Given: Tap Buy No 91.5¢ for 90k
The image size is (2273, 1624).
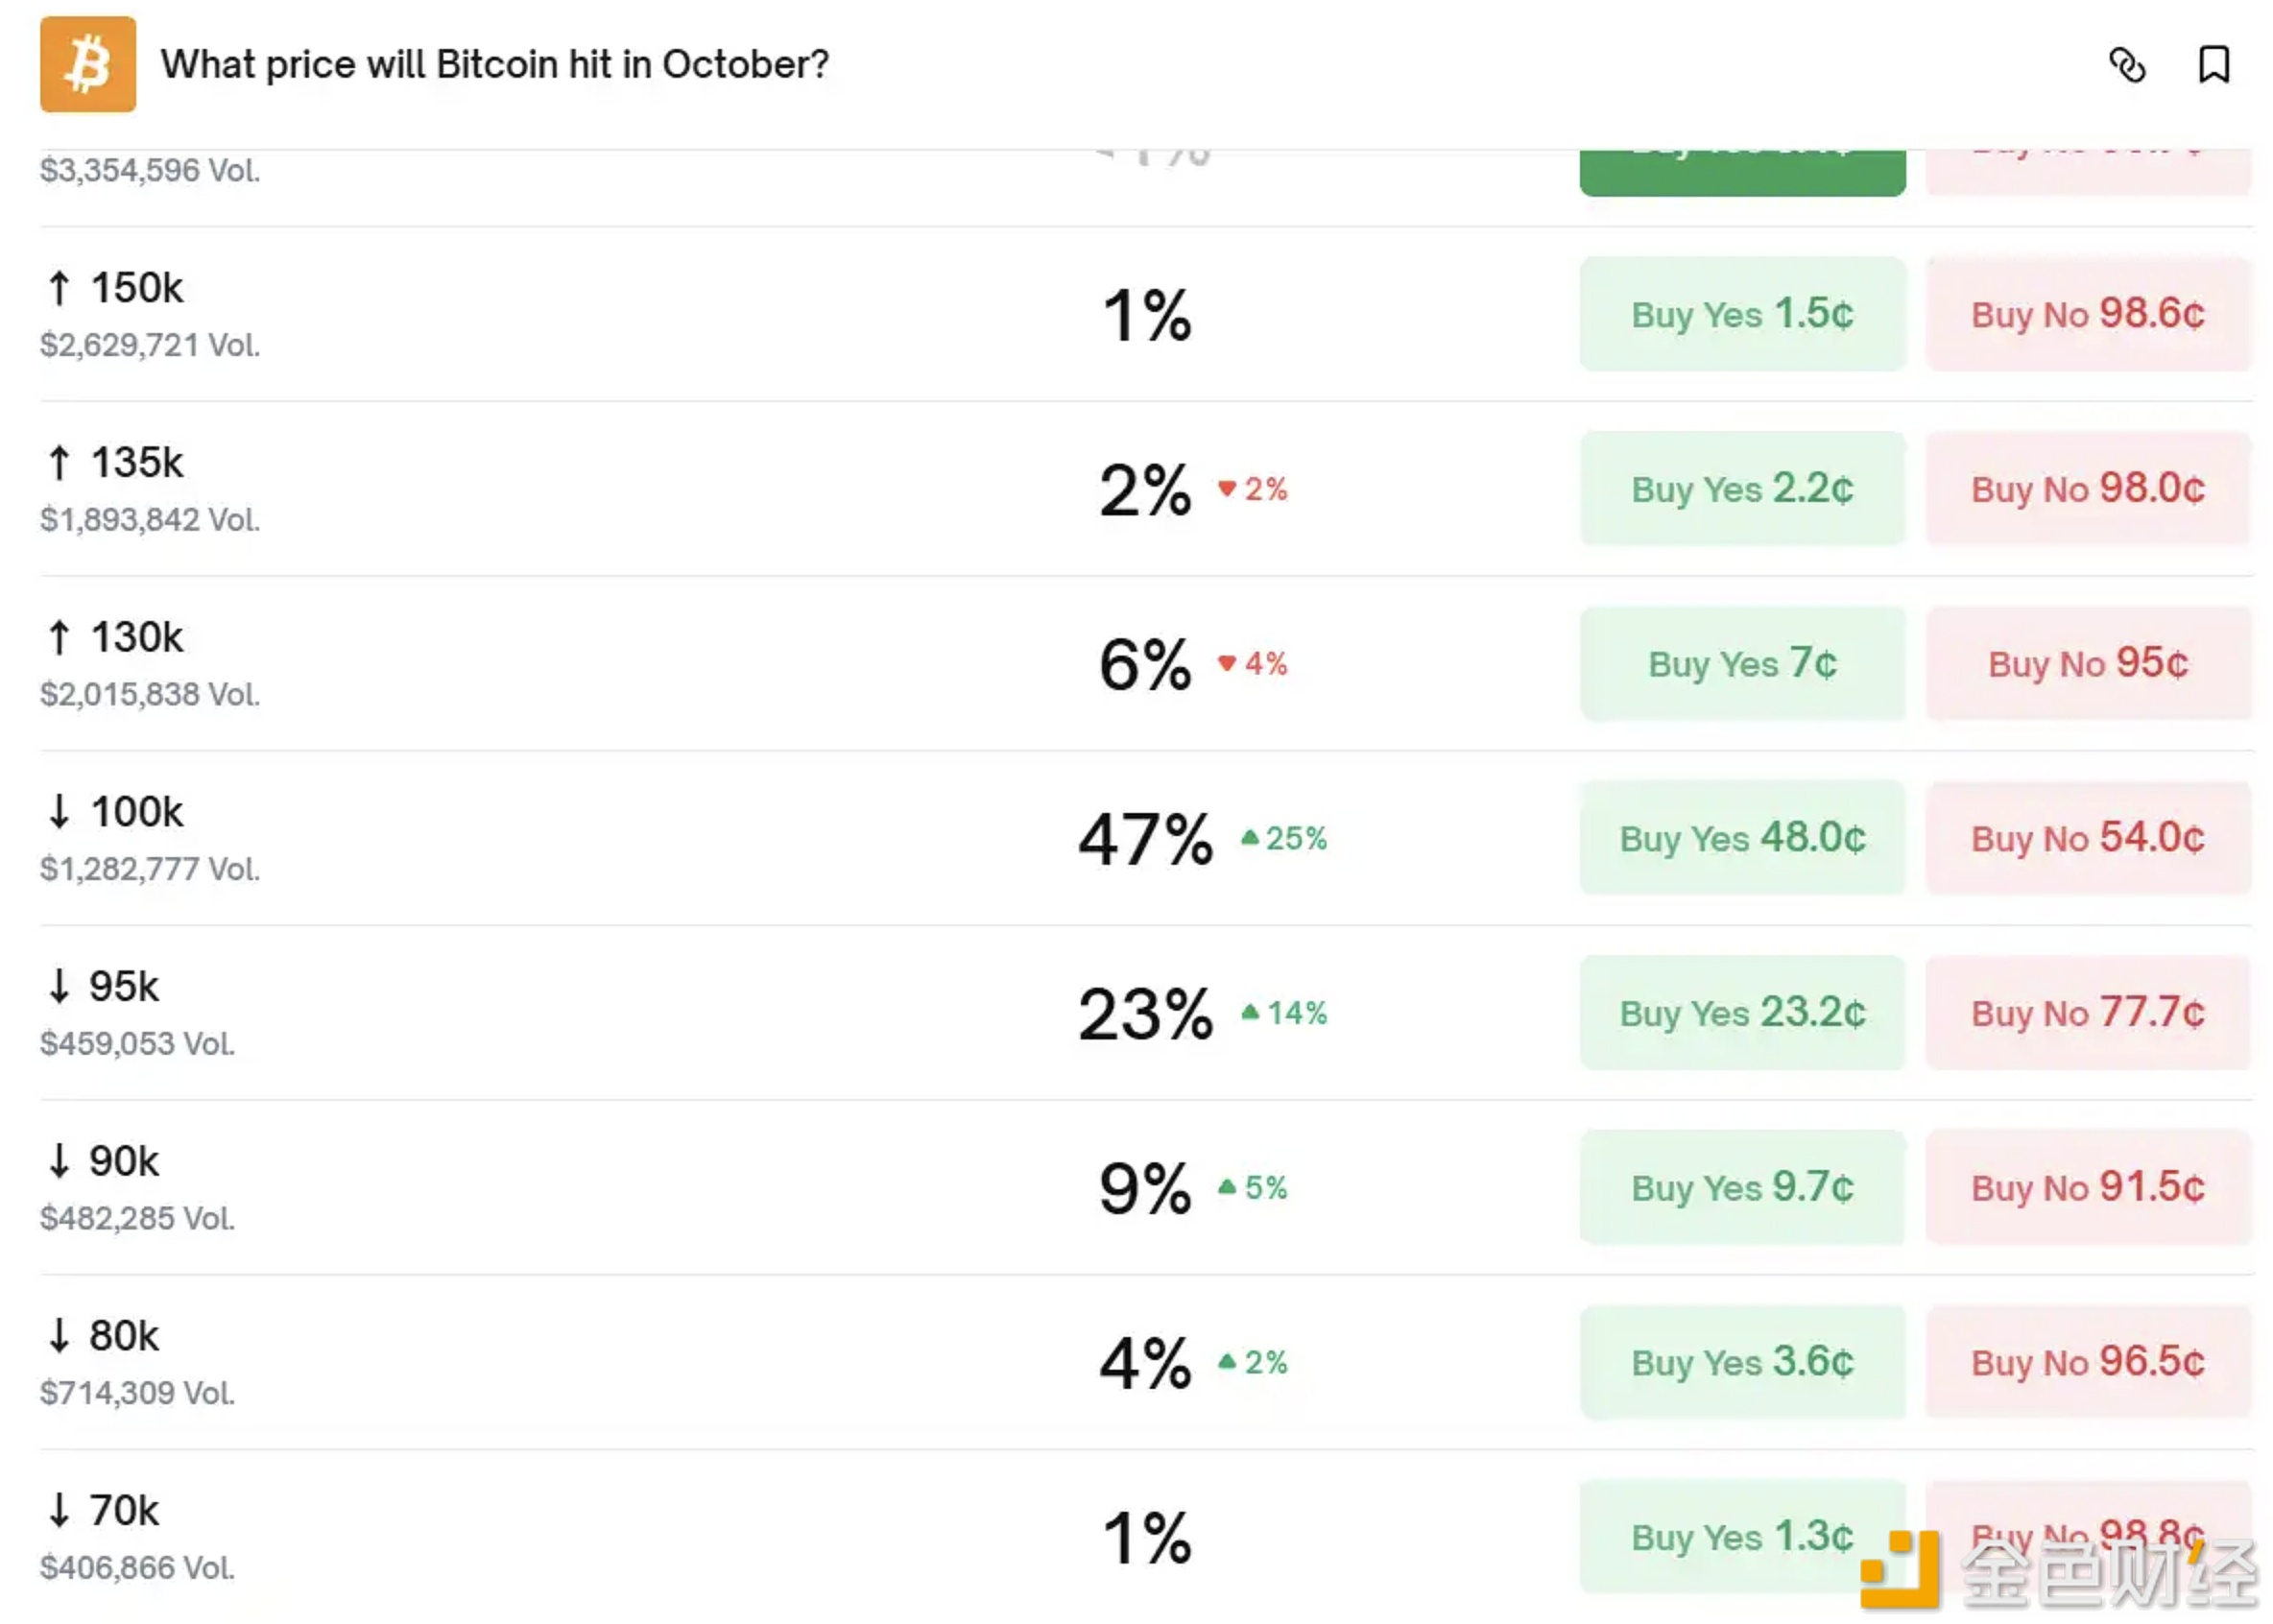Looking at the screenshot, I should tap(2087, 1187).
